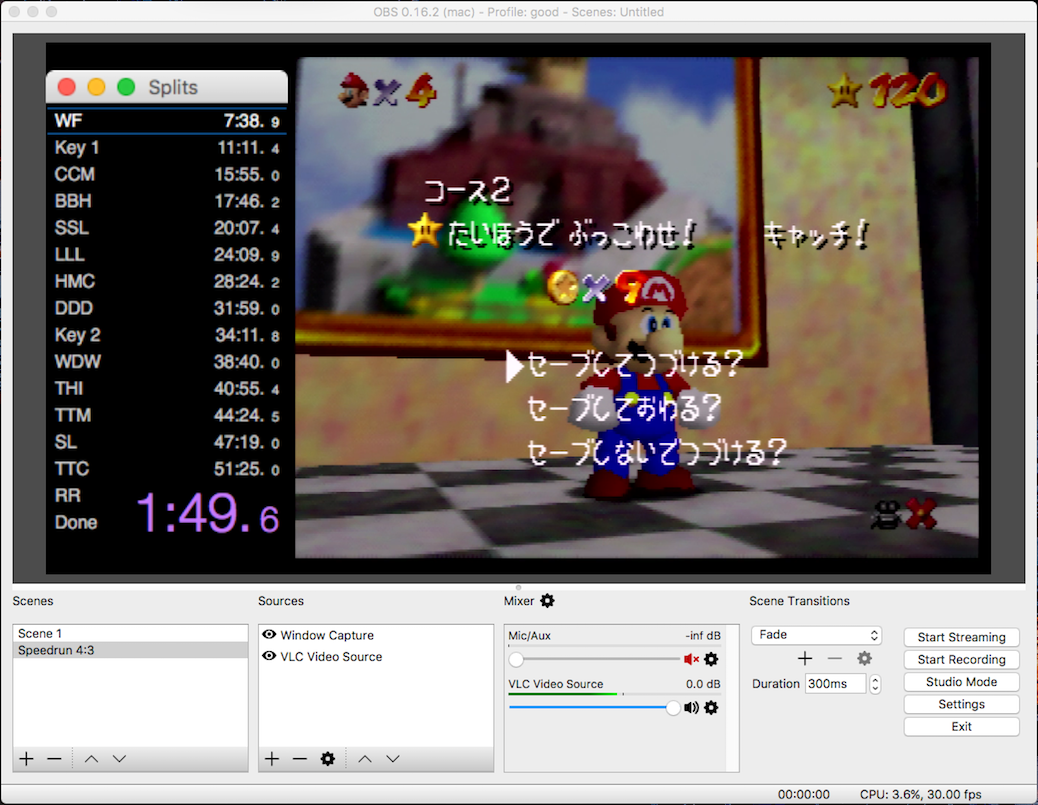Viewport: 1038px width, 805px height.
Task: Select Scene 1 in Scenes list
Action: pyautogui.click(x=130, y=634)
